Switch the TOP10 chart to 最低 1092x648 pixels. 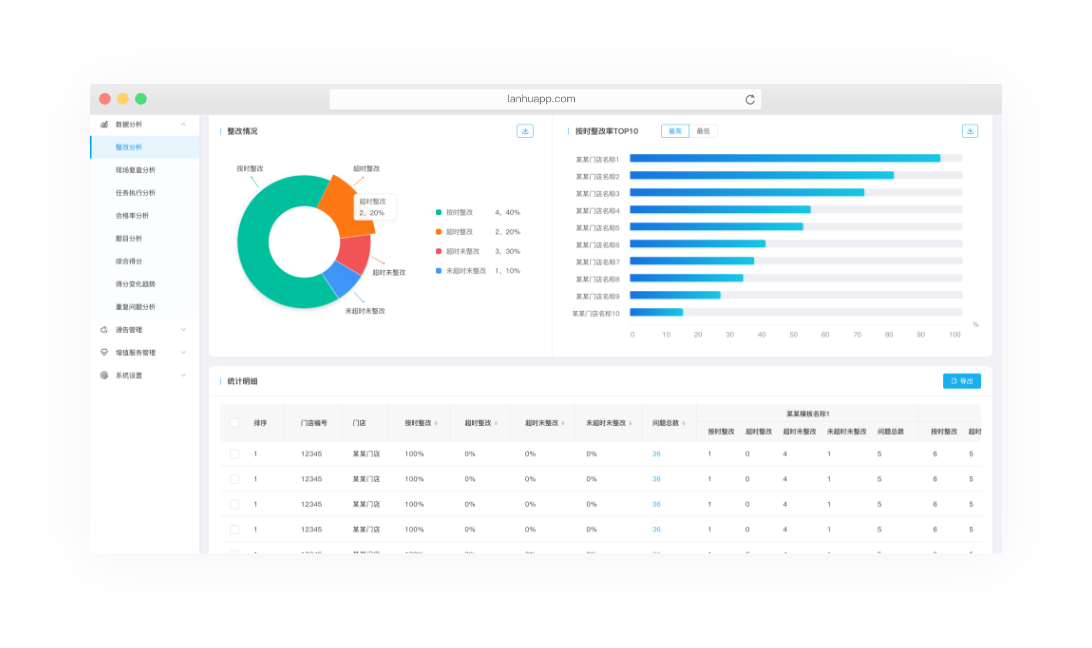[x=703, y=131]
